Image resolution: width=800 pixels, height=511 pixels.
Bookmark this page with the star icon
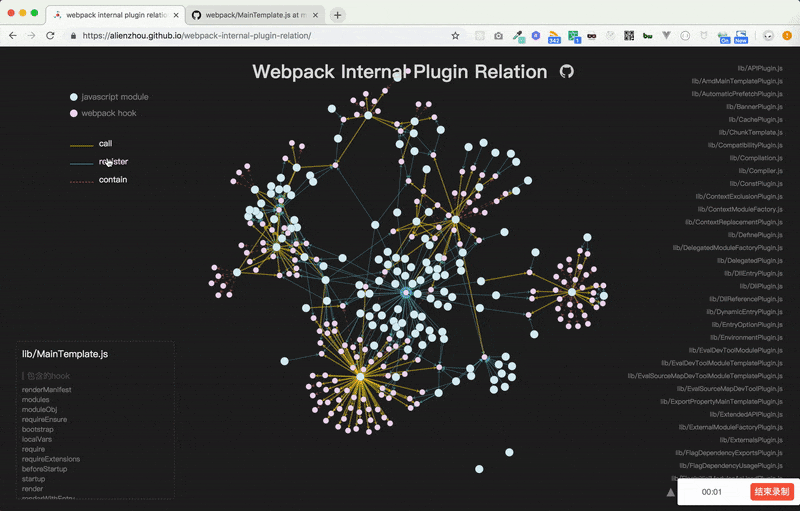pos(455,36)
